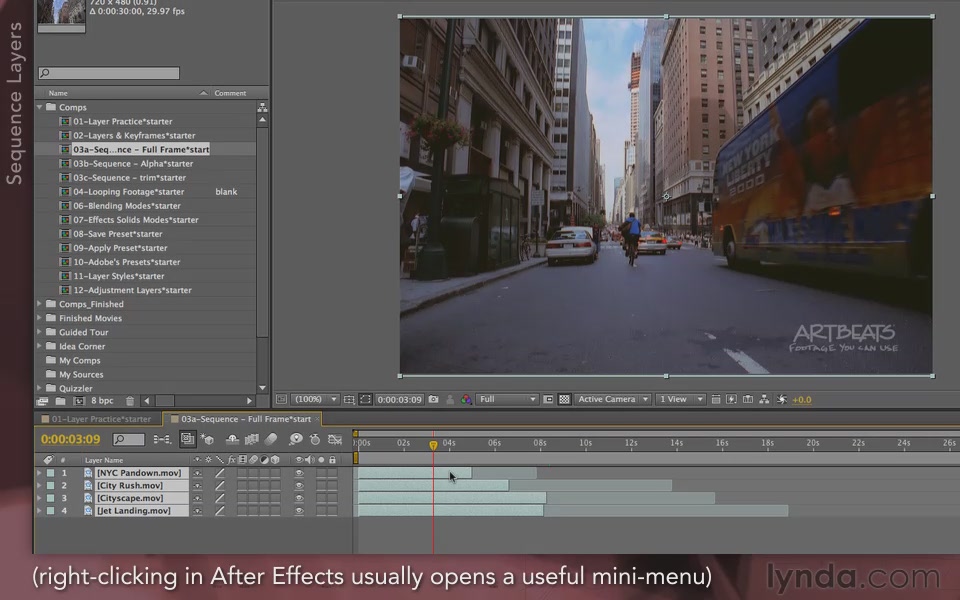Create new composition icon in project panel
The width and height of the screenshot is (960, 600).
(x=78, y=401)
